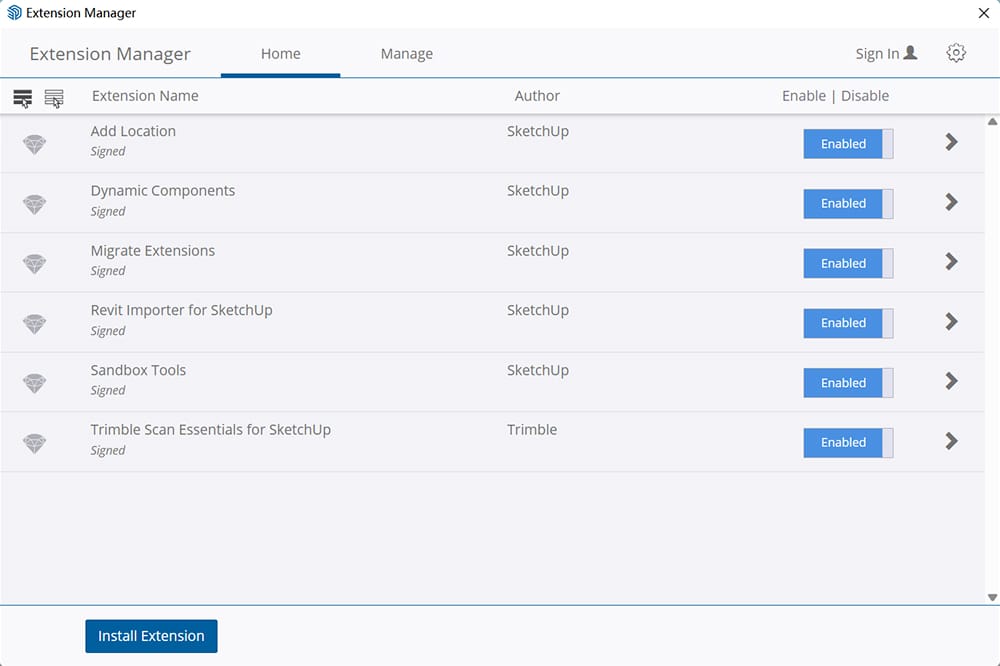Toggle the Migrate Extensions Enabled switch
1000x666 pixels.
point(848,263)
